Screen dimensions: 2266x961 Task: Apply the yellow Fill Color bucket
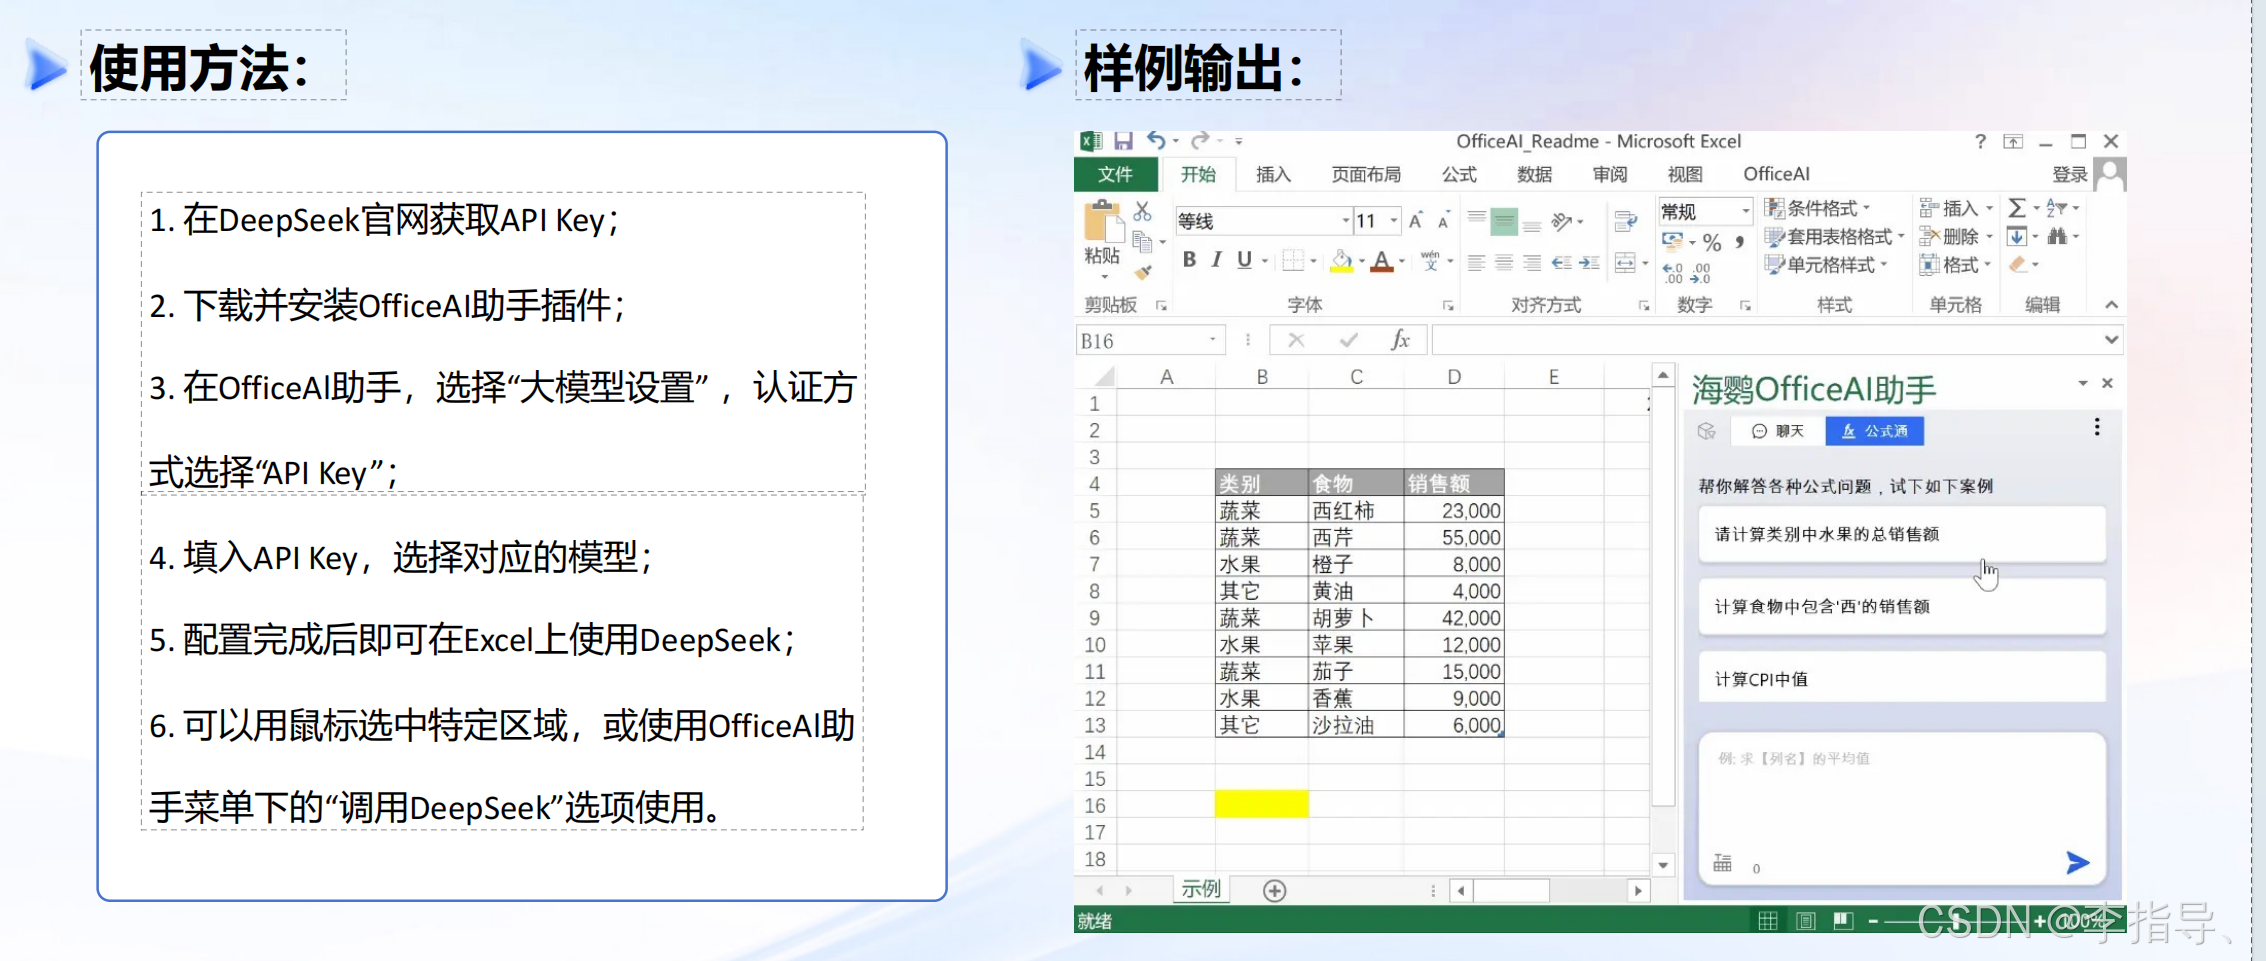click(1342, 261)
